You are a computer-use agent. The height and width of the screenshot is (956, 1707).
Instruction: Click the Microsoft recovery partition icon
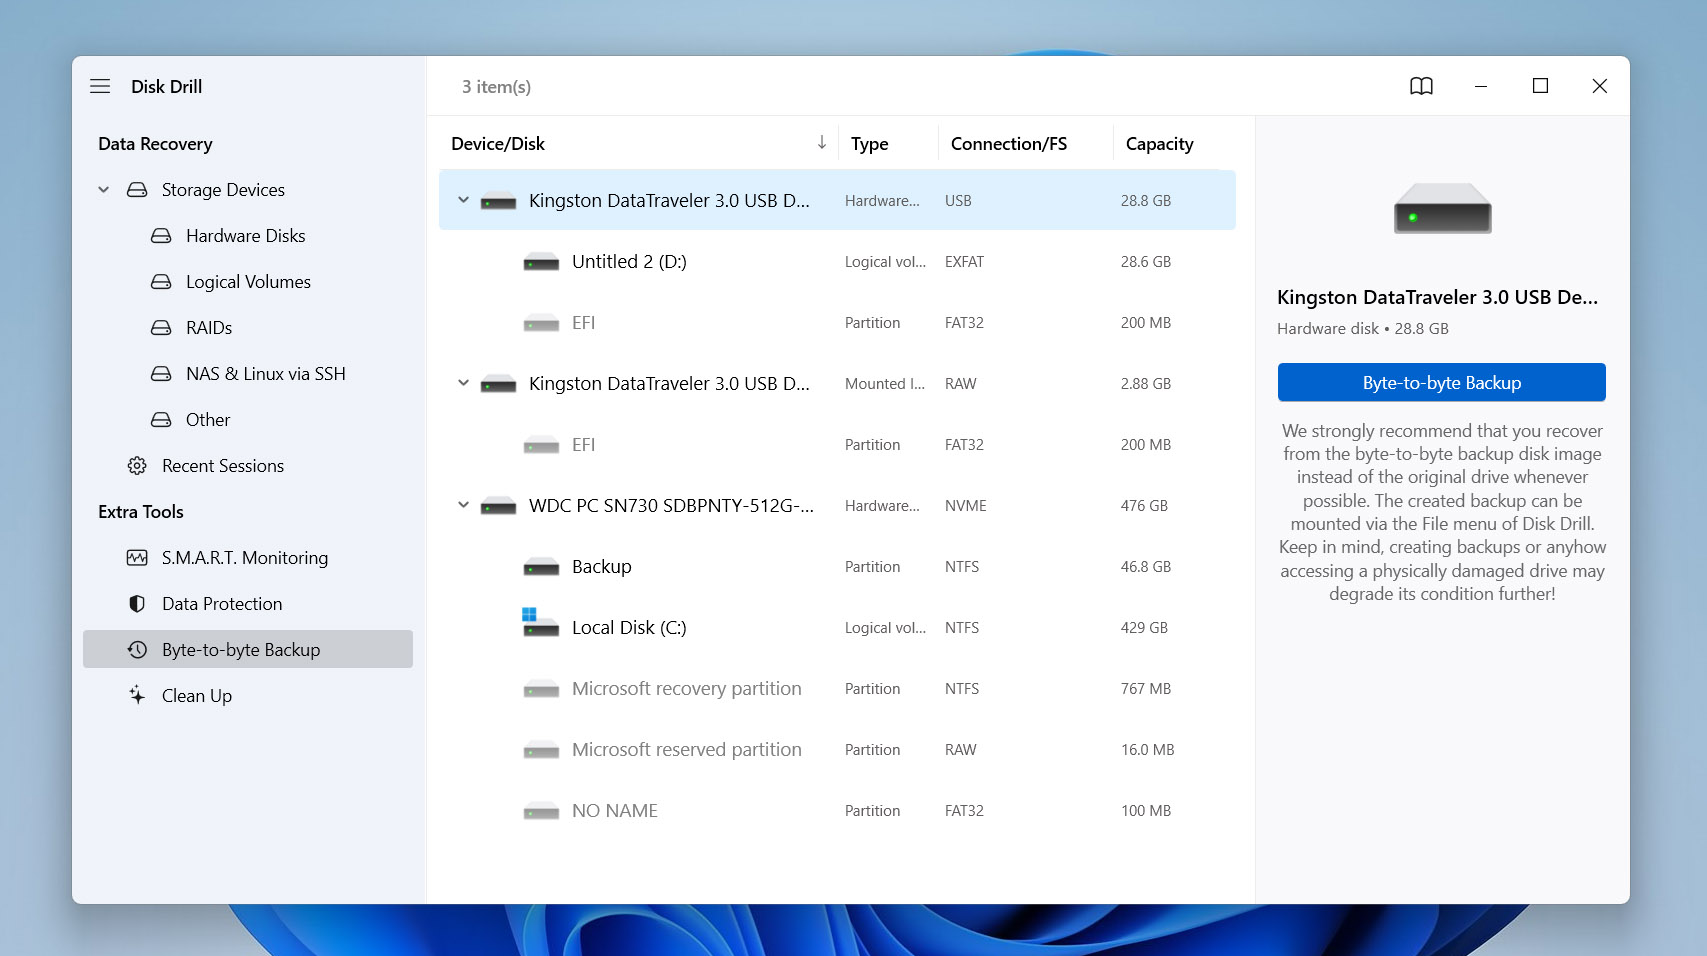pyautogui.click(x=541, y=689)
